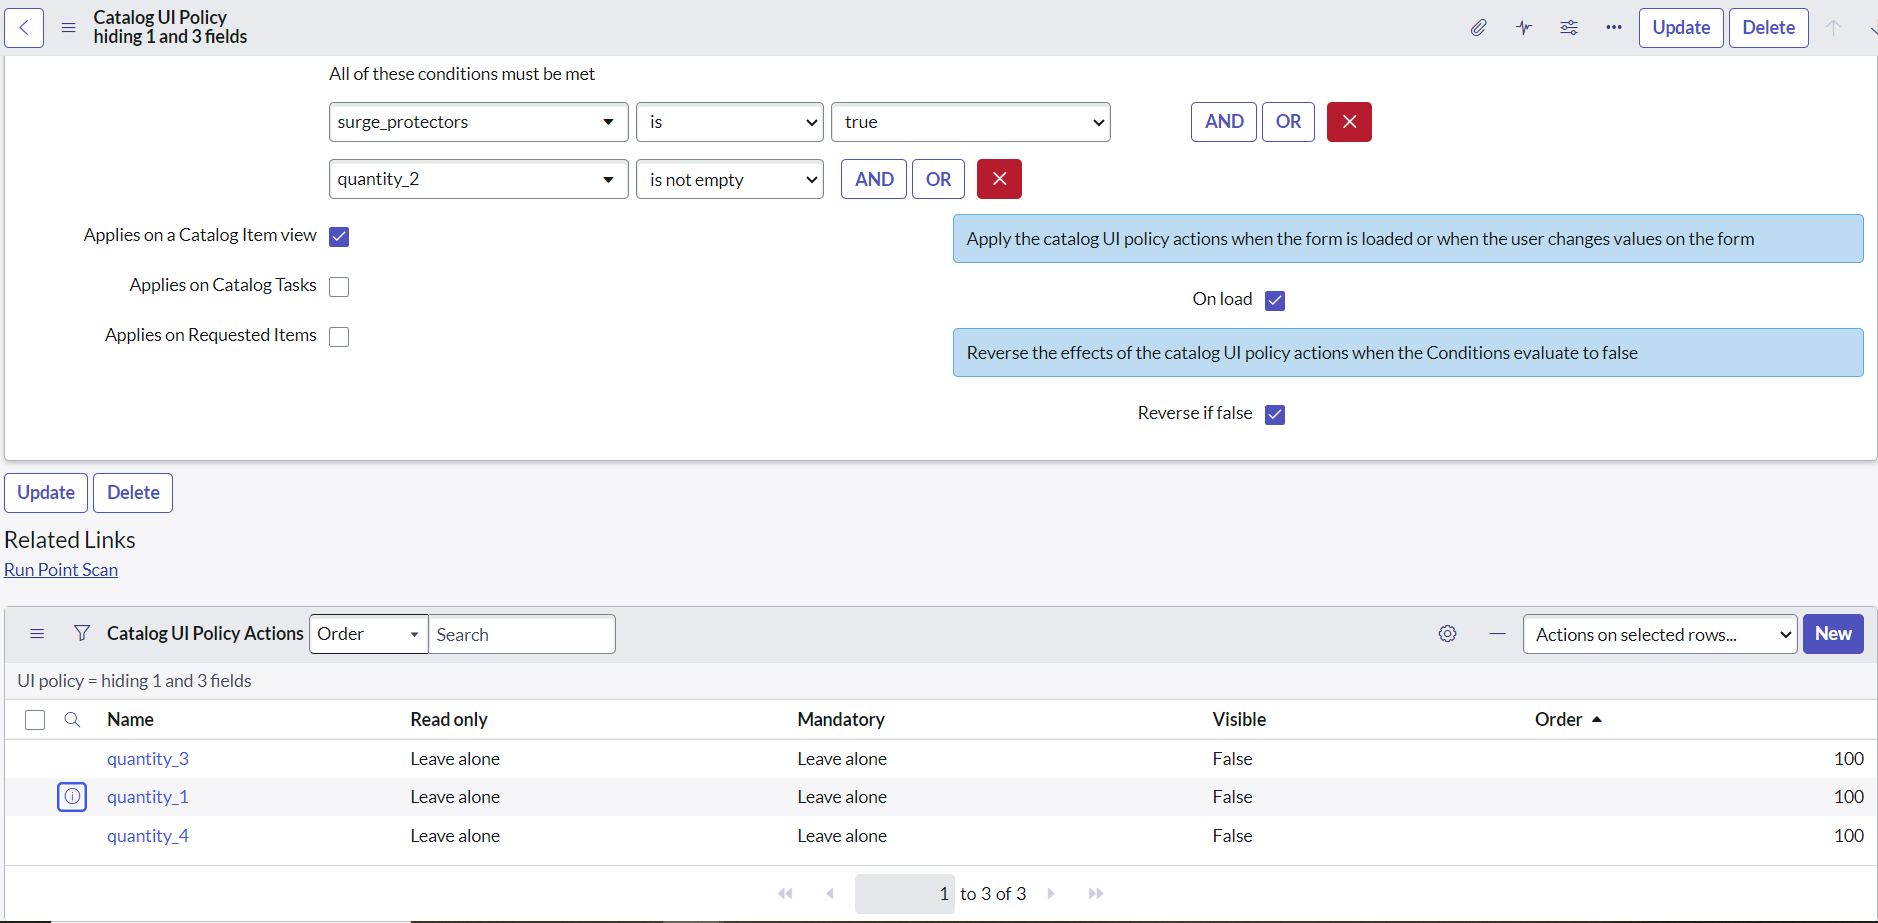Click the breadcrumb 'UI policy = hiding 1 and 3 fields'

(134, 681)
